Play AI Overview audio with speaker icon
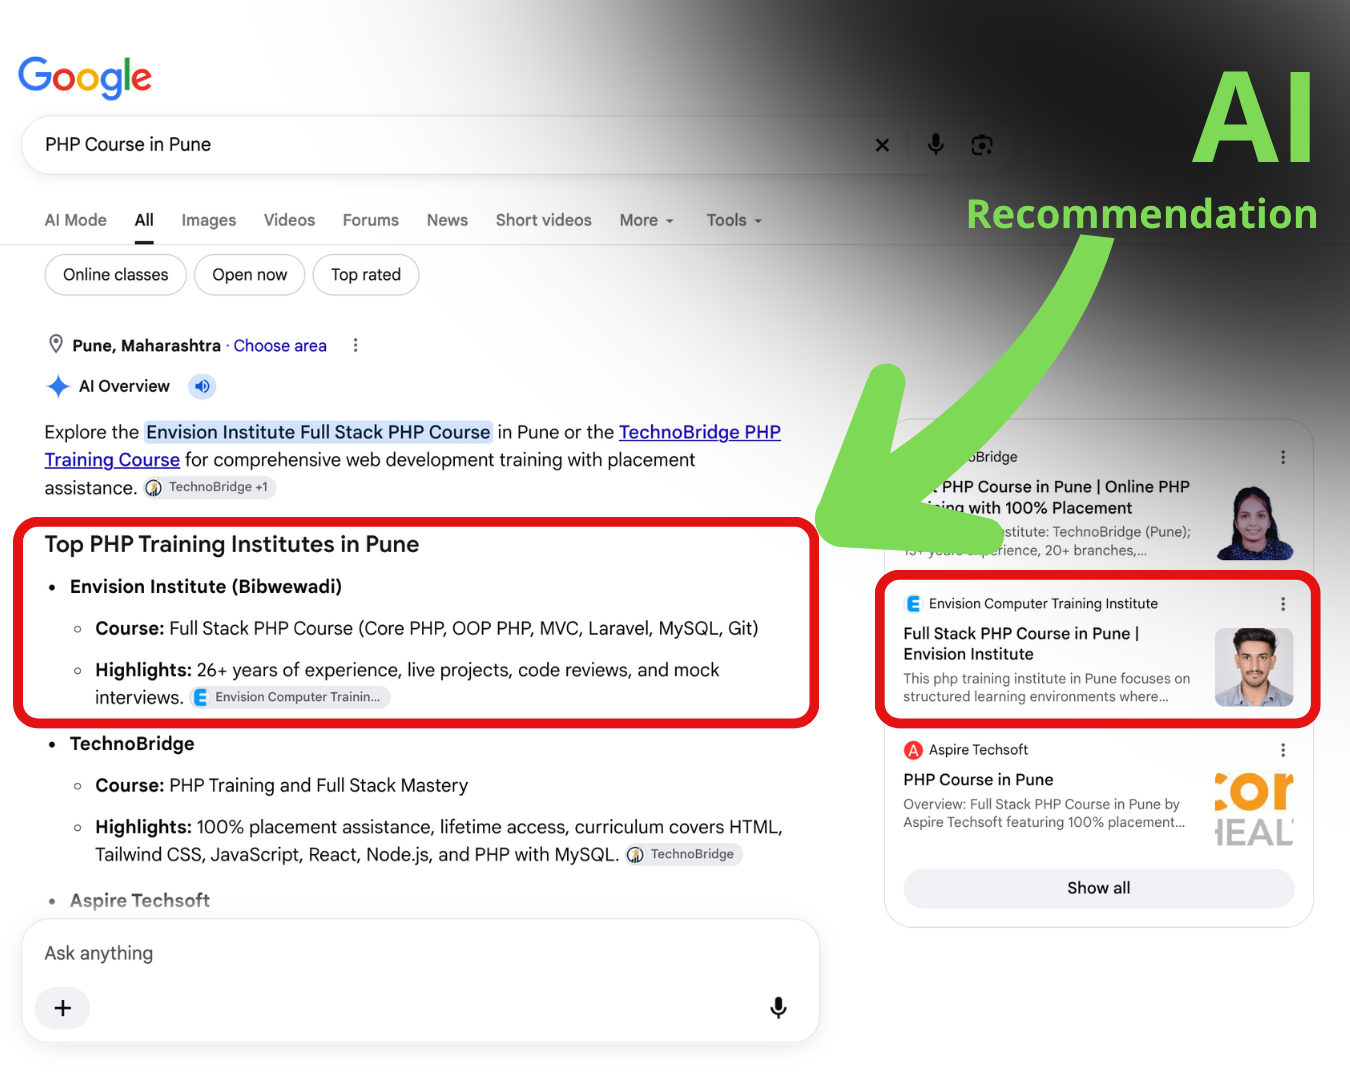The width and height of the screenshot is (1350, 1080). [202, 386]
